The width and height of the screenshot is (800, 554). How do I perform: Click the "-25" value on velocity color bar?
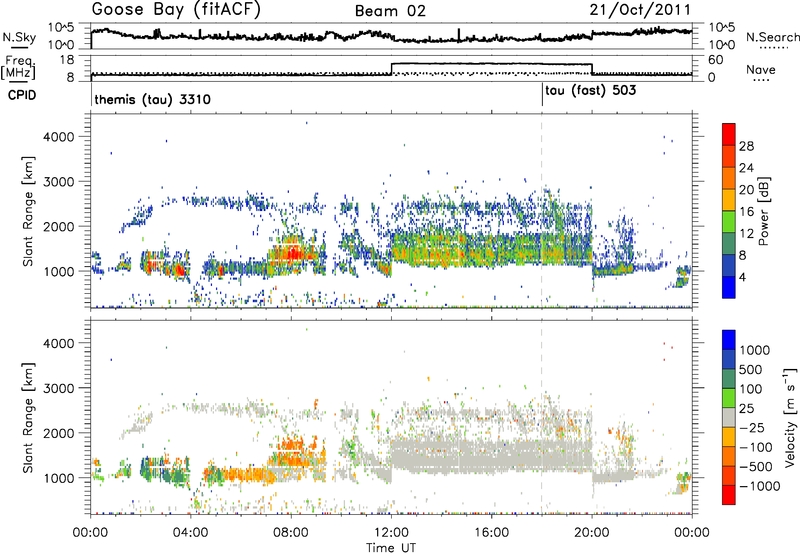(x=755, y=428)
